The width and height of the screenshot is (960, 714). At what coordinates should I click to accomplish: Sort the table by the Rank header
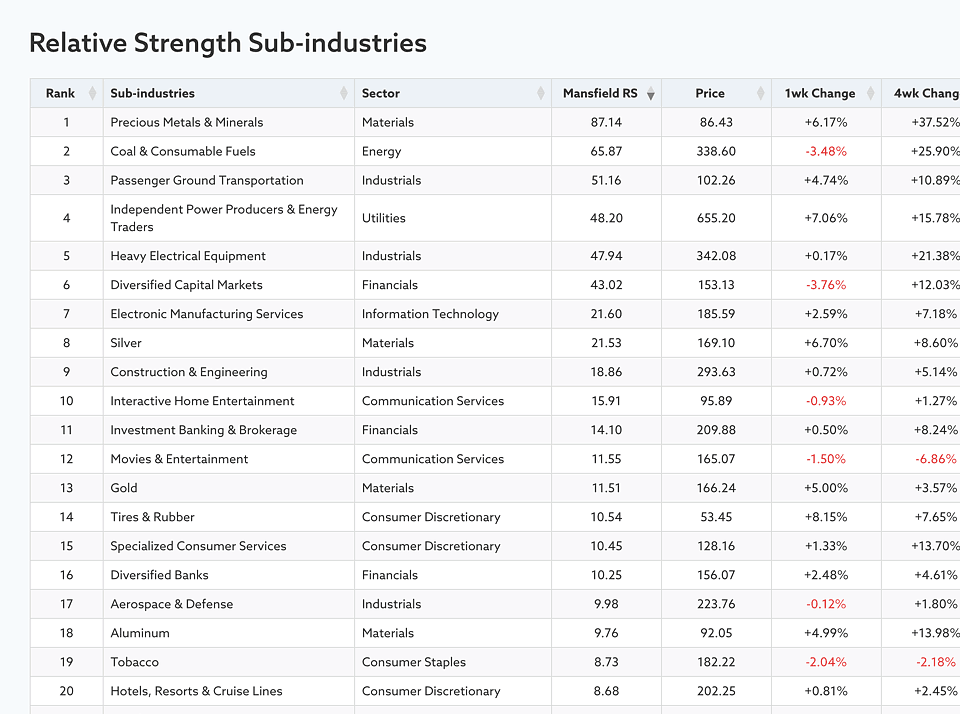62,93
